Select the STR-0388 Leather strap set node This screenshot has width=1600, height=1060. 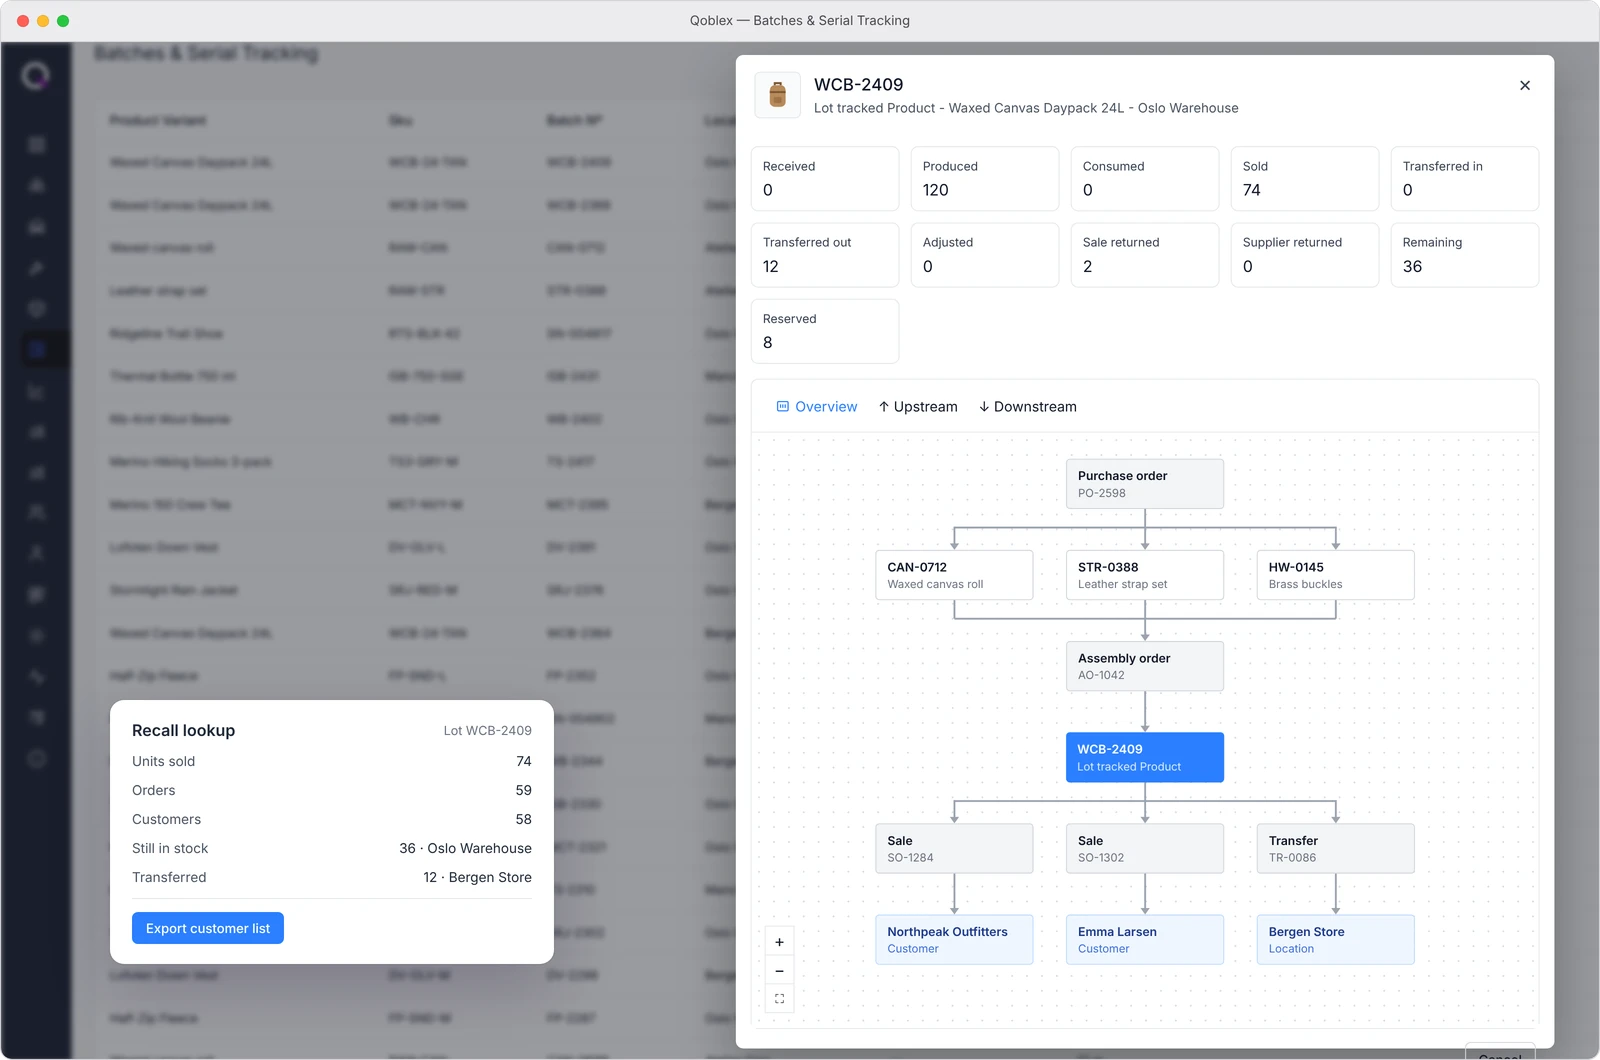coord(1145,575)
